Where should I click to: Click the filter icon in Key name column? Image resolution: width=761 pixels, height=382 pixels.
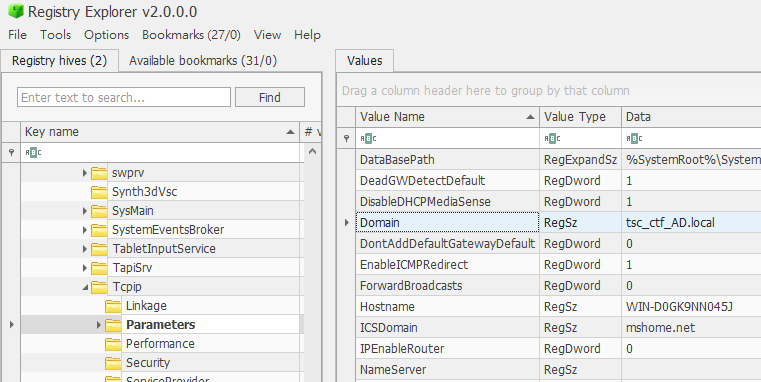point(33,152)
